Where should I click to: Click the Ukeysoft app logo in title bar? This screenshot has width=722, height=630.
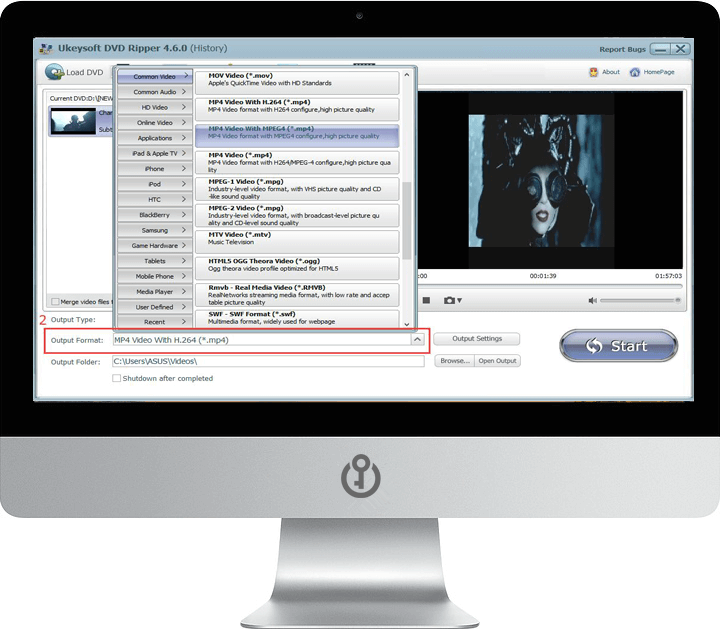[46, 48]
